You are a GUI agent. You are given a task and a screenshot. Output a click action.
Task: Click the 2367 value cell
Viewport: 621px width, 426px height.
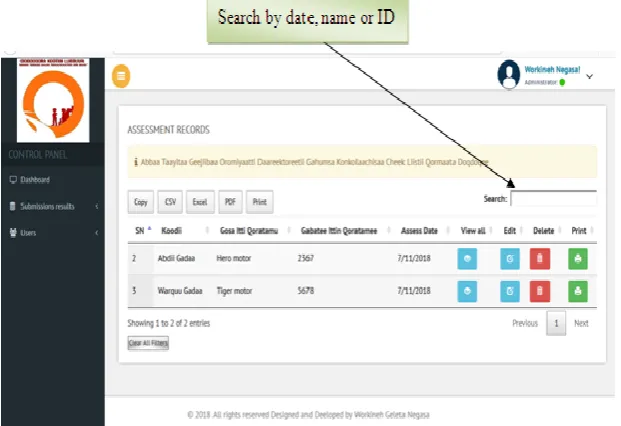click(305, 258)
